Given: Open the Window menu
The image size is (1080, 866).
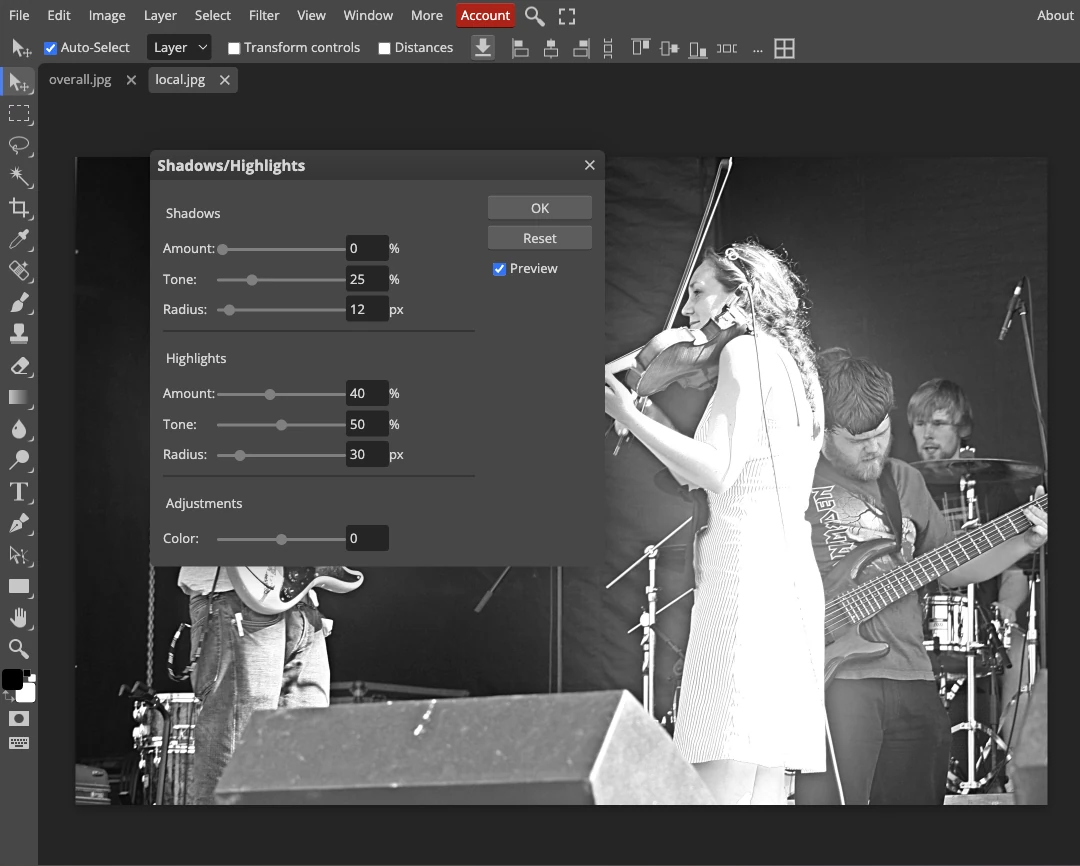Looking at the screenshot, I should click(368, 15).
